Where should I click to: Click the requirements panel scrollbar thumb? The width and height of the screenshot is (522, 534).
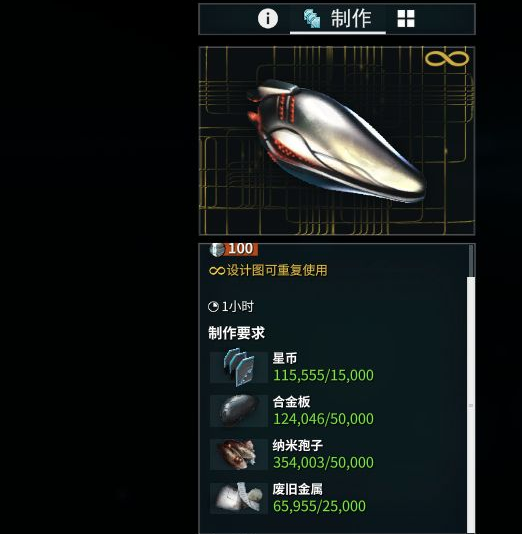tap(471, 405)
